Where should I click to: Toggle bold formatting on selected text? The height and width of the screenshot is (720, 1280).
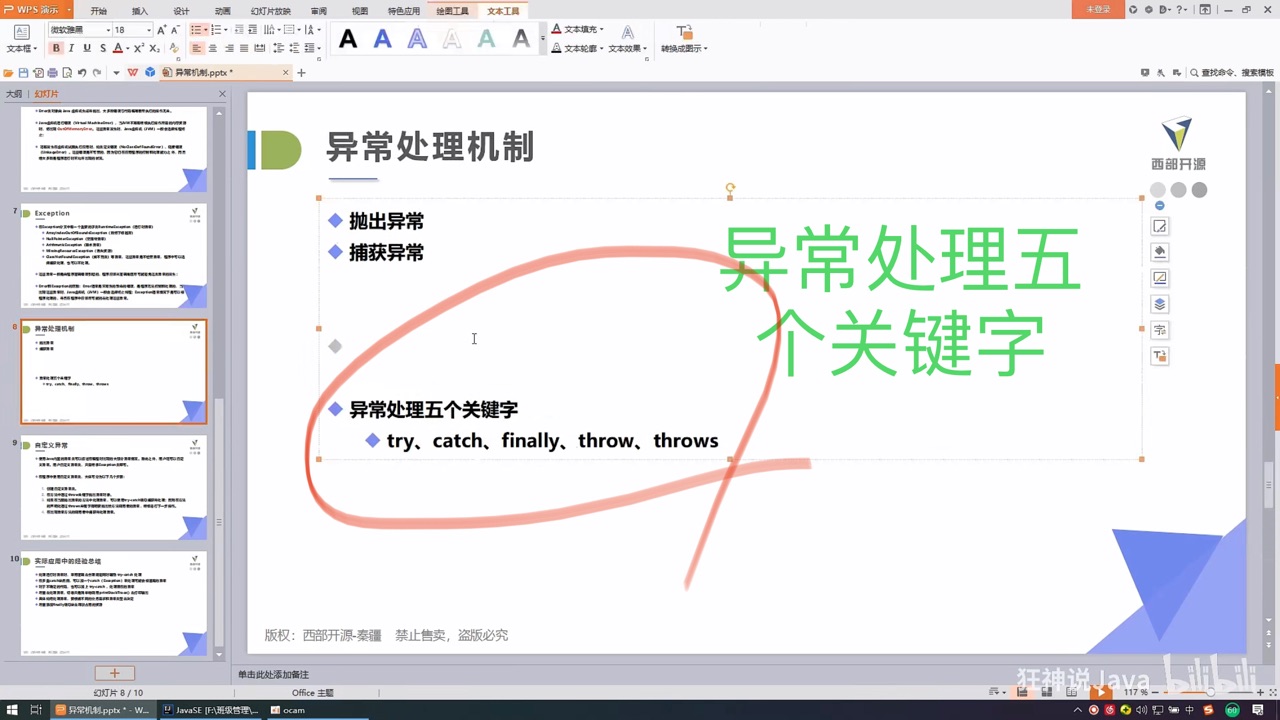point(56,47)
